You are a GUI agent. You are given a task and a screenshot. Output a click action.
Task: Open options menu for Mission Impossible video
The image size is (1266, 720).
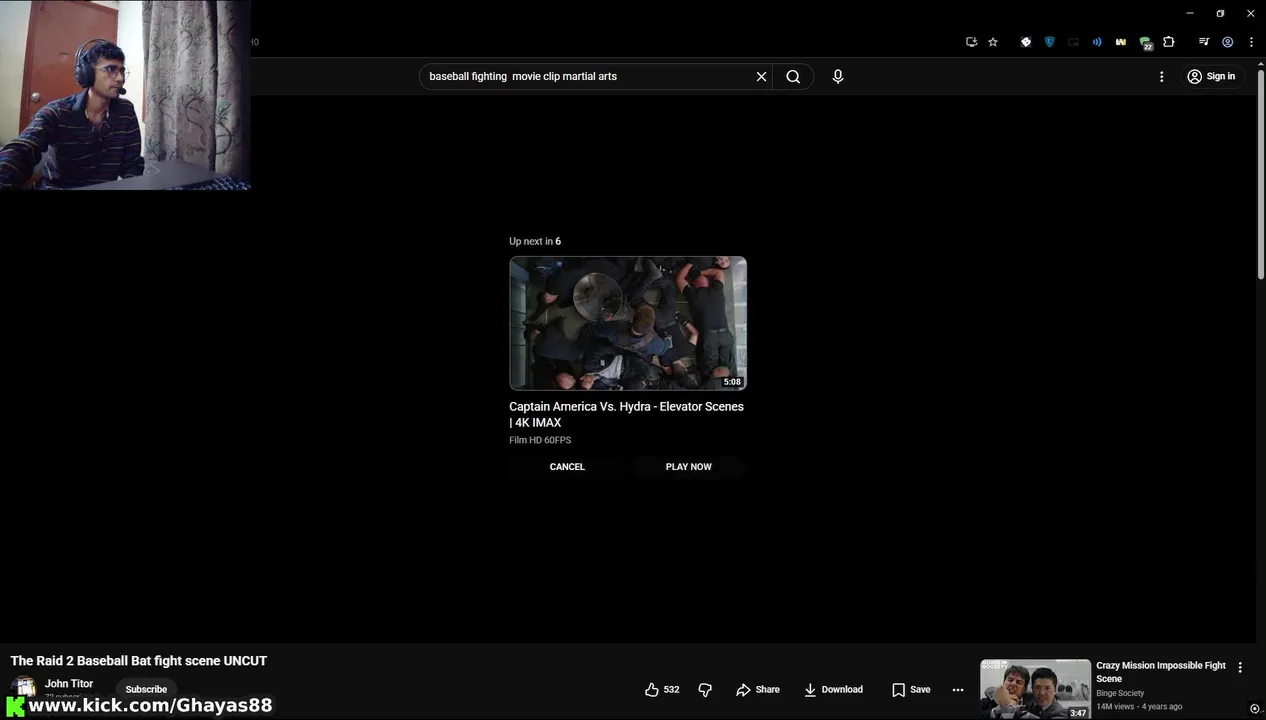point(1240,667)
